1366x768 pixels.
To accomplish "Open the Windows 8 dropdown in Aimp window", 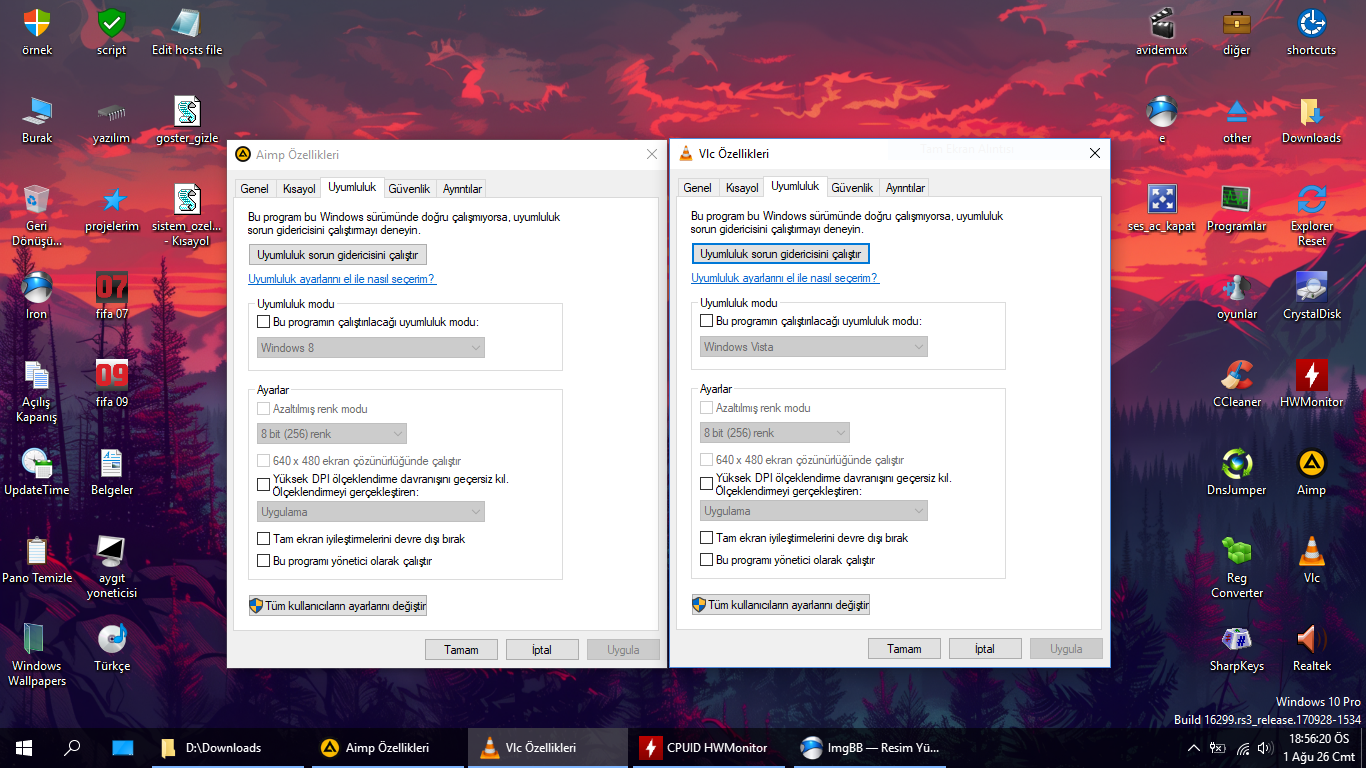I will (371, 348).
